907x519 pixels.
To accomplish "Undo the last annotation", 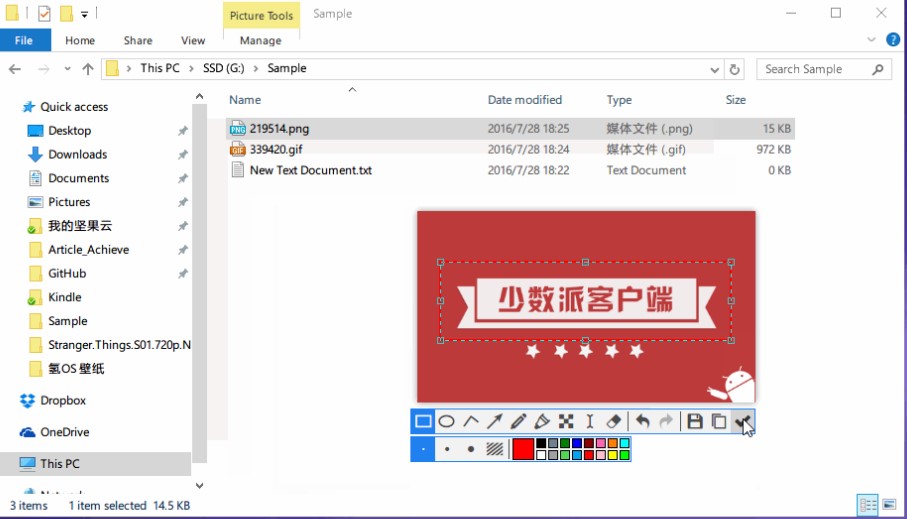I will [x=643, y=422].
